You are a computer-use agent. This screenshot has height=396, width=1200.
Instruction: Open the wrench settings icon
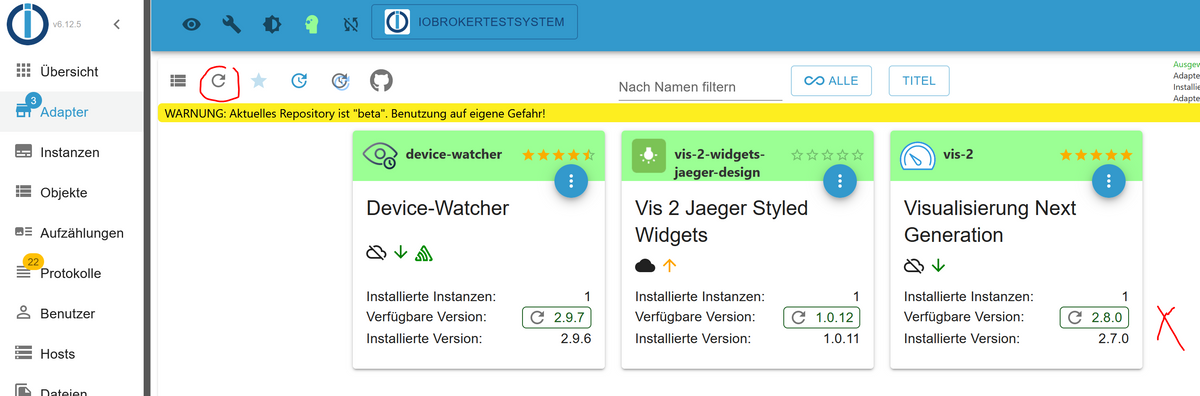point(231,23)
